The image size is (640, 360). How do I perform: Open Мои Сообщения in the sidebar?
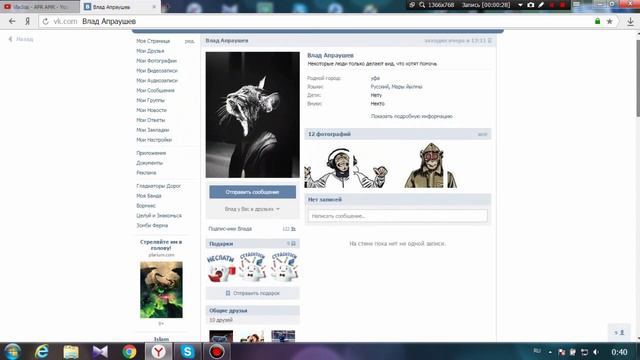155,90
